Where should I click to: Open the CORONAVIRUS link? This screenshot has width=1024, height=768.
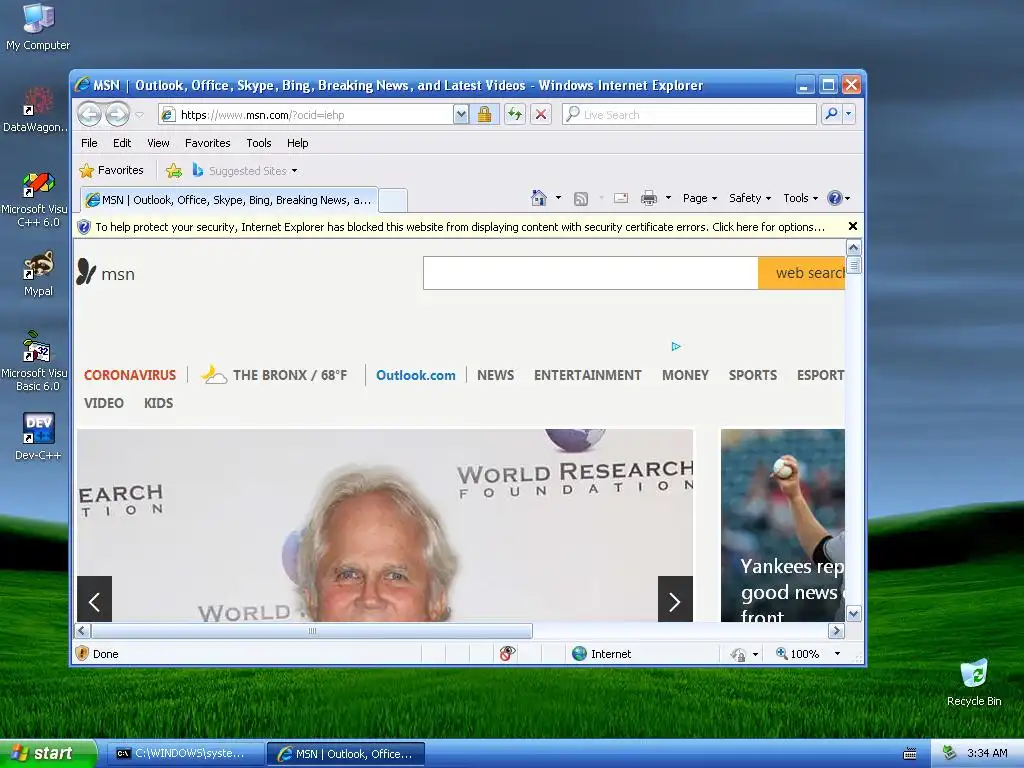pyautogui.click(x=130, y=376)
